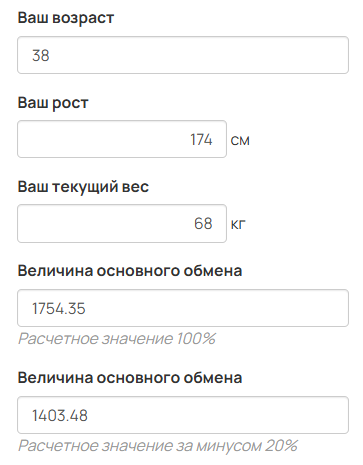The height and width of the screenshot is (465, 363).
Task: Click the 'Расчетное значение за минусом 20%' hint
Action: 158,446
